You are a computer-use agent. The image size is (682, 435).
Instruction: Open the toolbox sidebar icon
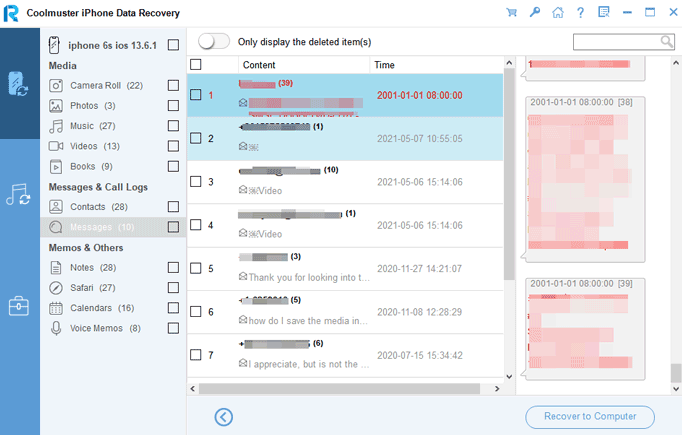tap(19, 306)
